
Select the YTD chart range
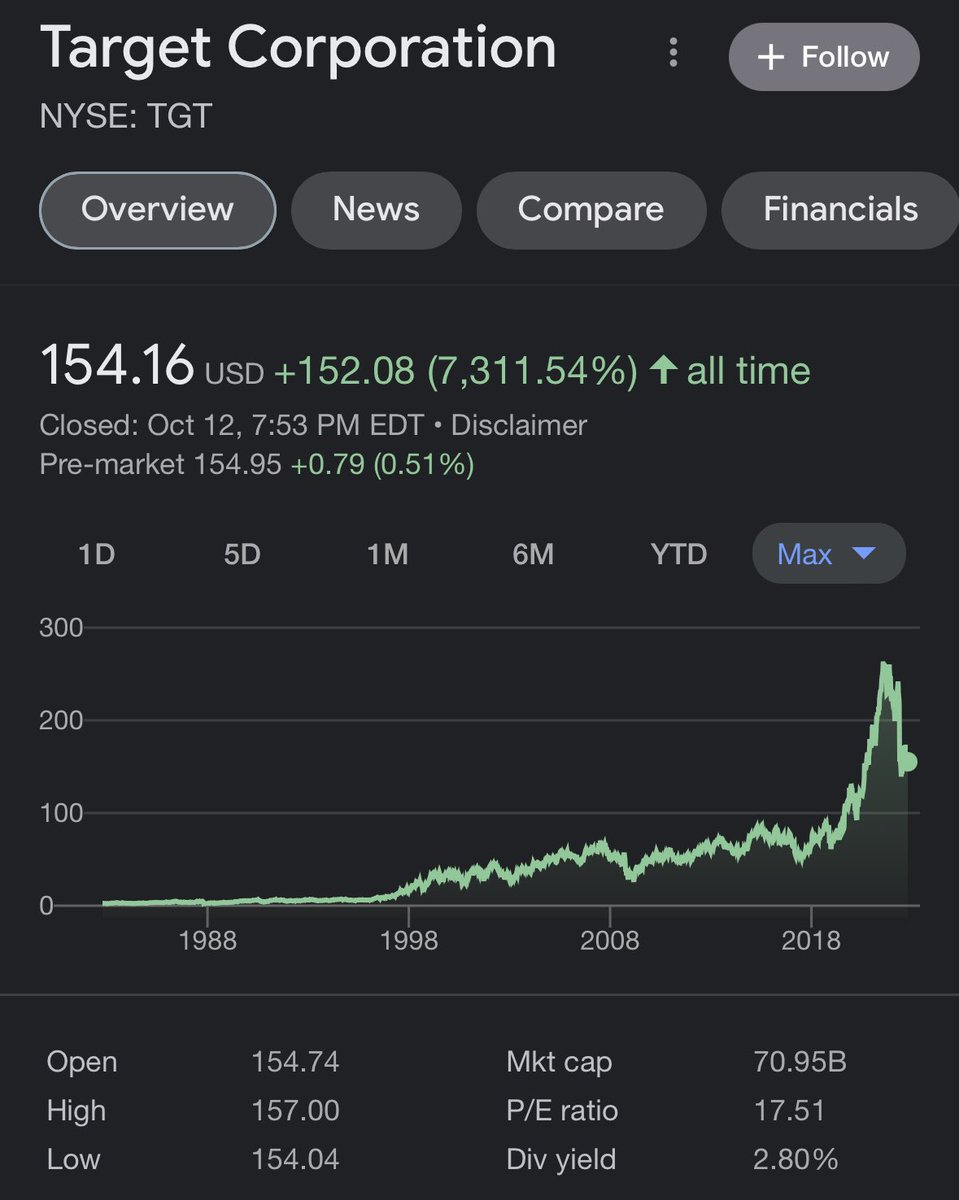coord(679,554)
